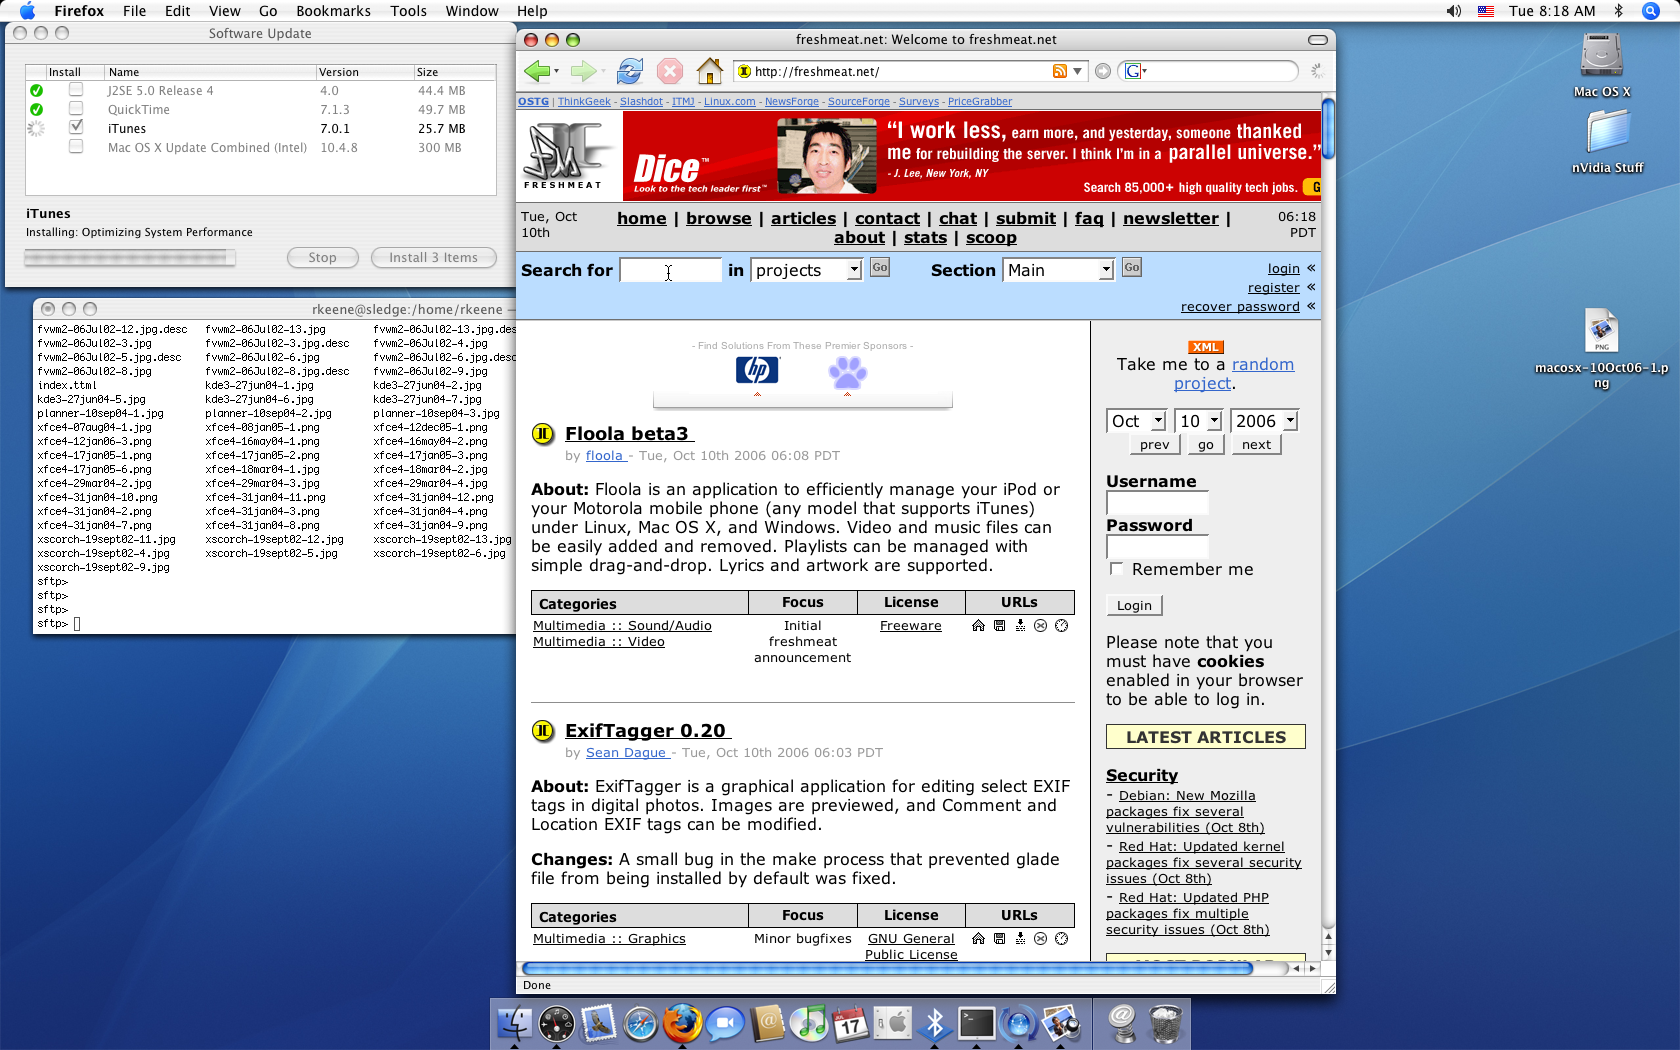Click the Search for text field
1680x1050 pixels.
pyautogui.click(x=670, y=270)
